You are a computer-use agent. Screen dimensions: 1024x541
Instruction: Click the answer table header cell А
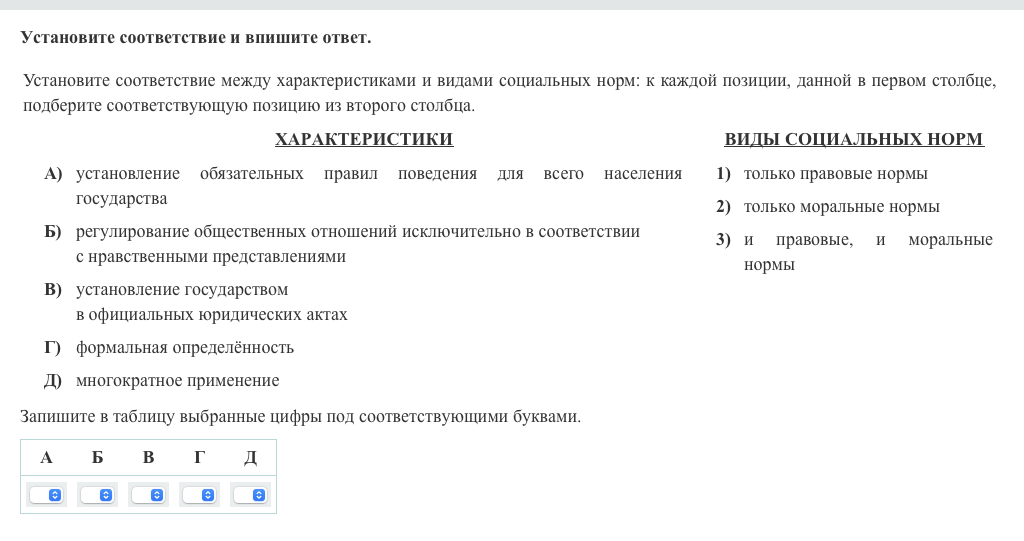click(46, 458)
